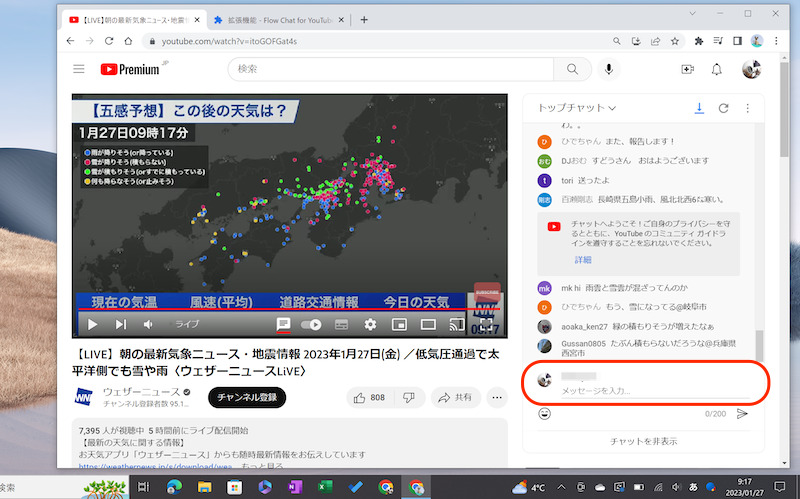
Task: Toggle the autoplay switch in player
Action: tap(312, 324)
